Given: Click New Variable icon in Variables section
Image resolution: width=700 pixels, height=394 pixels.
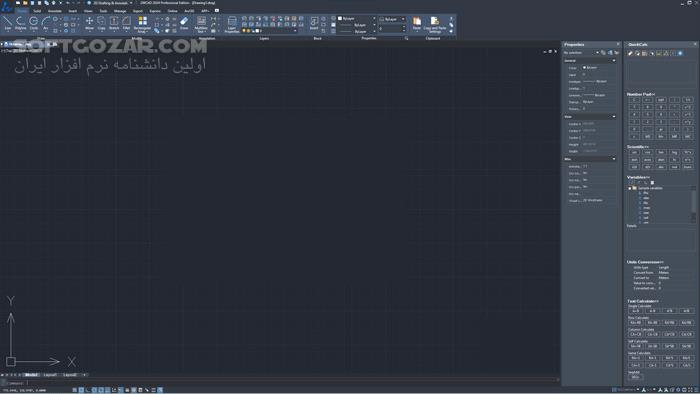Looking at the screenshot, I should [x=631, y=182].
